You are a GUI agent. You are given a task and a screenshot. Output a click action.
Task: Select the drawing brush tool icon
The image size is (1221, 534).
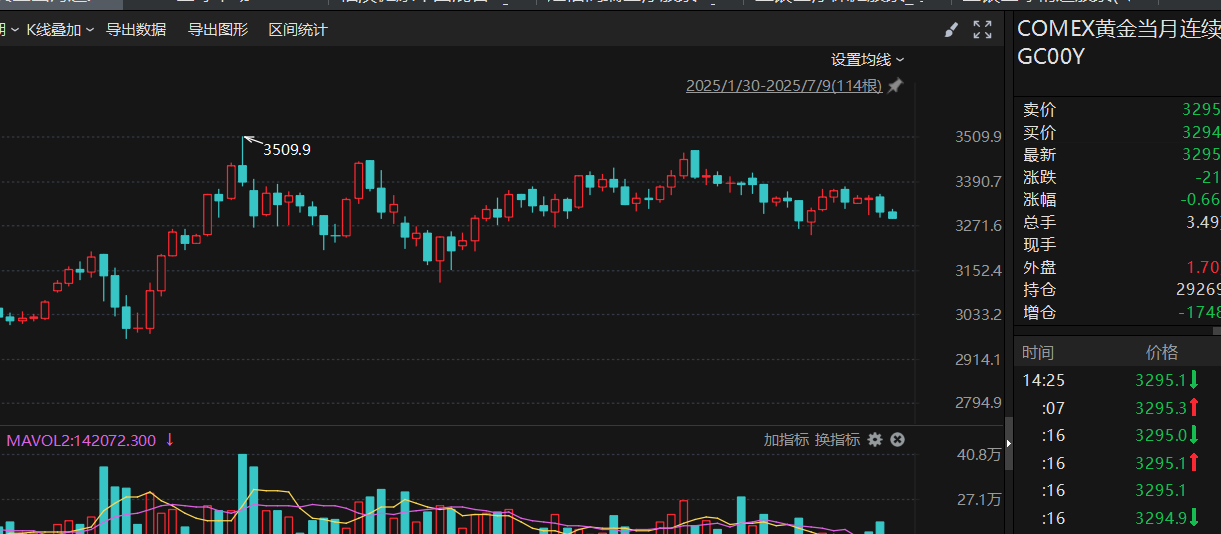click(951, 30)
